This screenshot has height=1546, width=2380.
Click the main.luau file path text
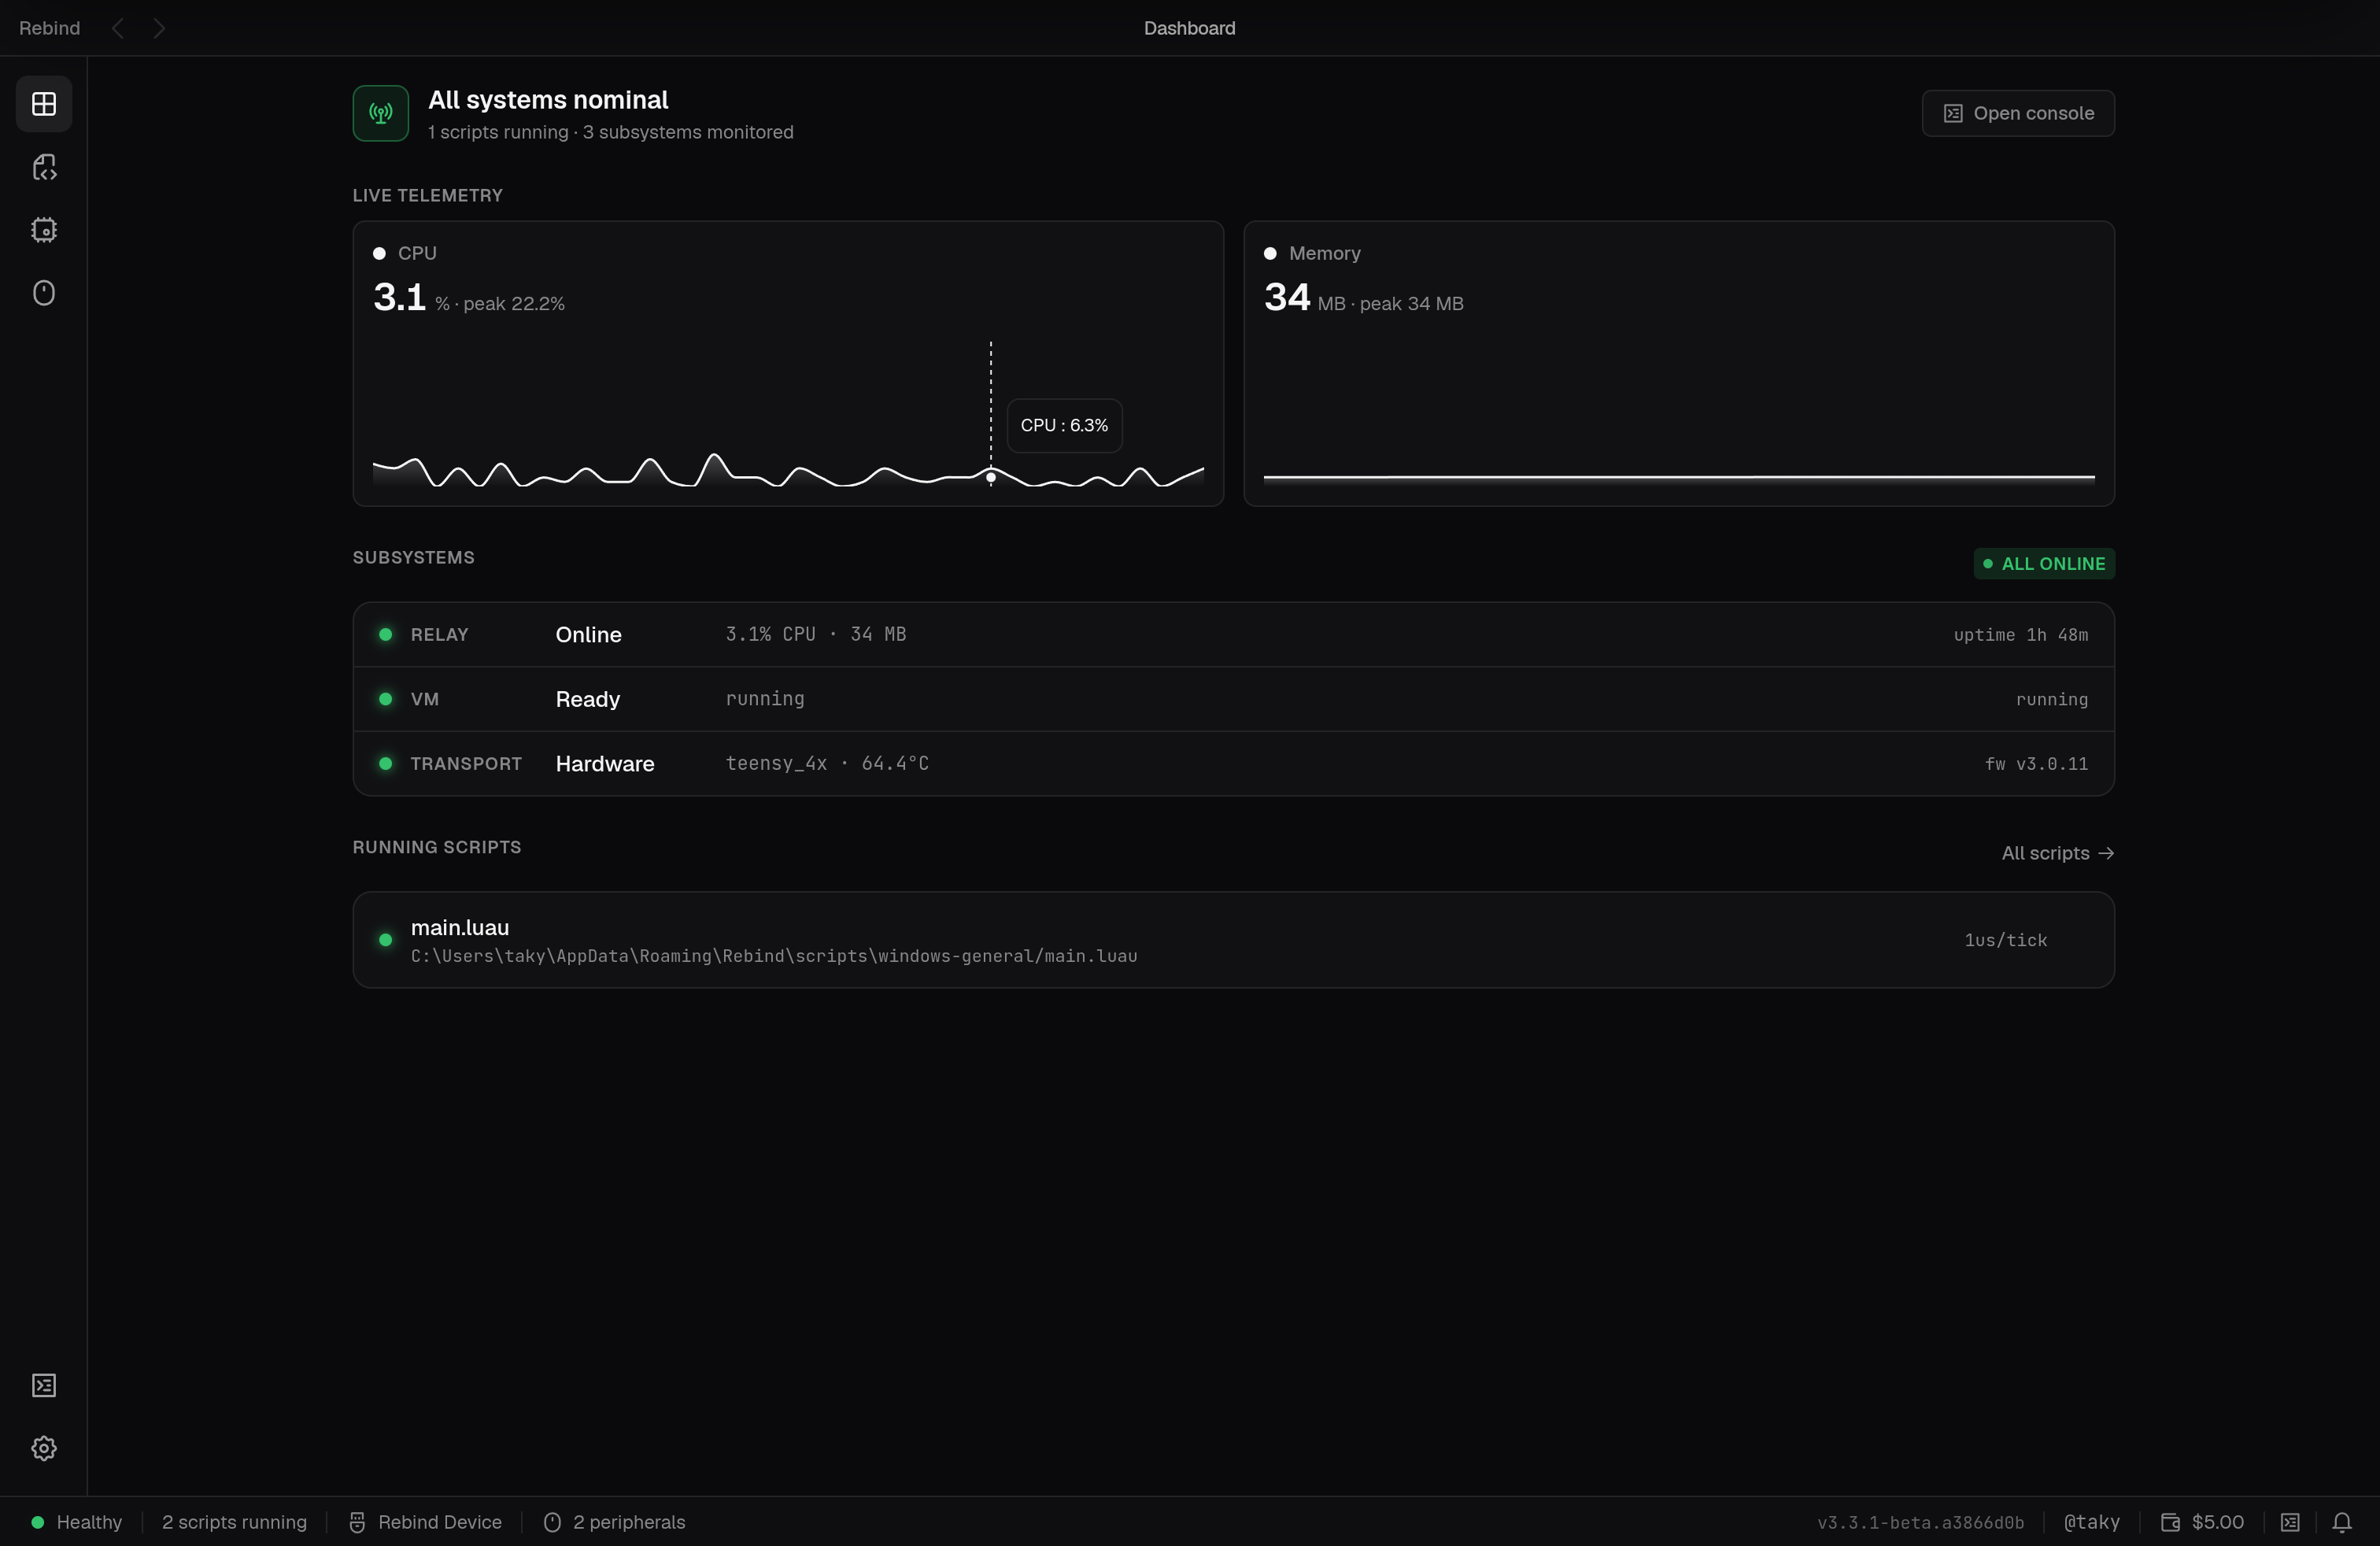pos(774,956)
